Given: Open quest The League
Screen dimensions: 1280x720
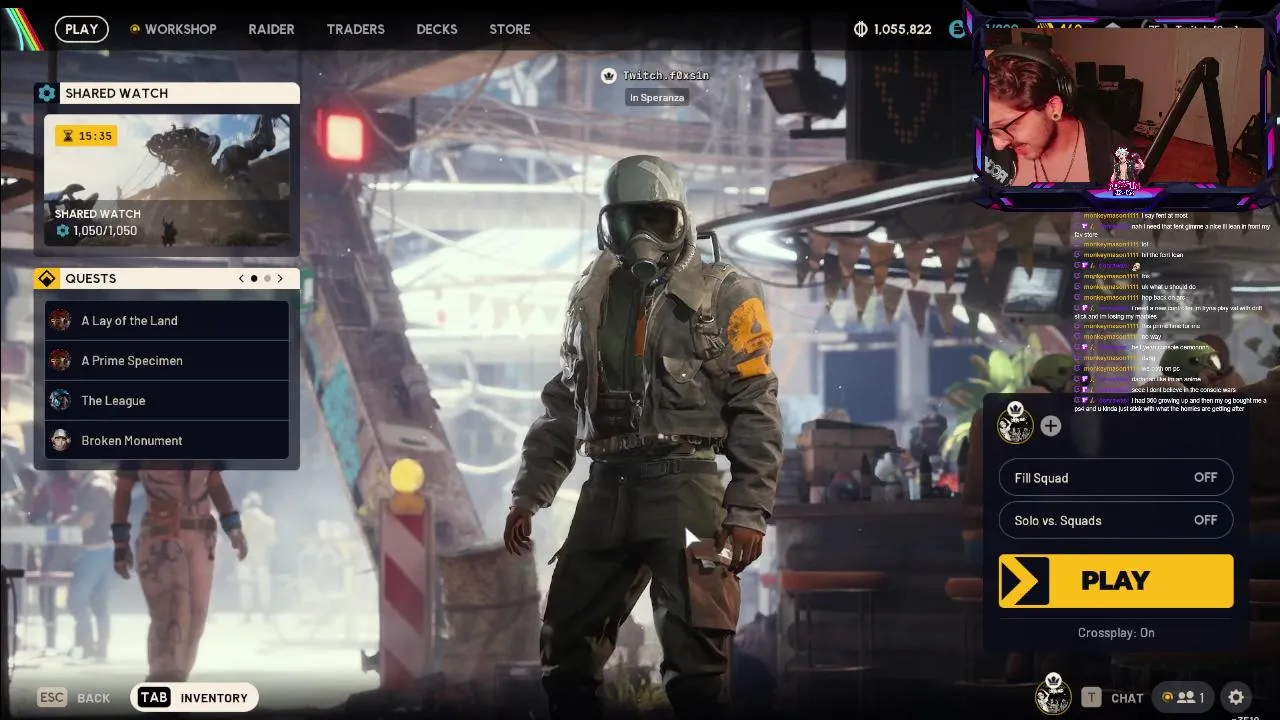Looking at the screenshot, I should 167,400.
